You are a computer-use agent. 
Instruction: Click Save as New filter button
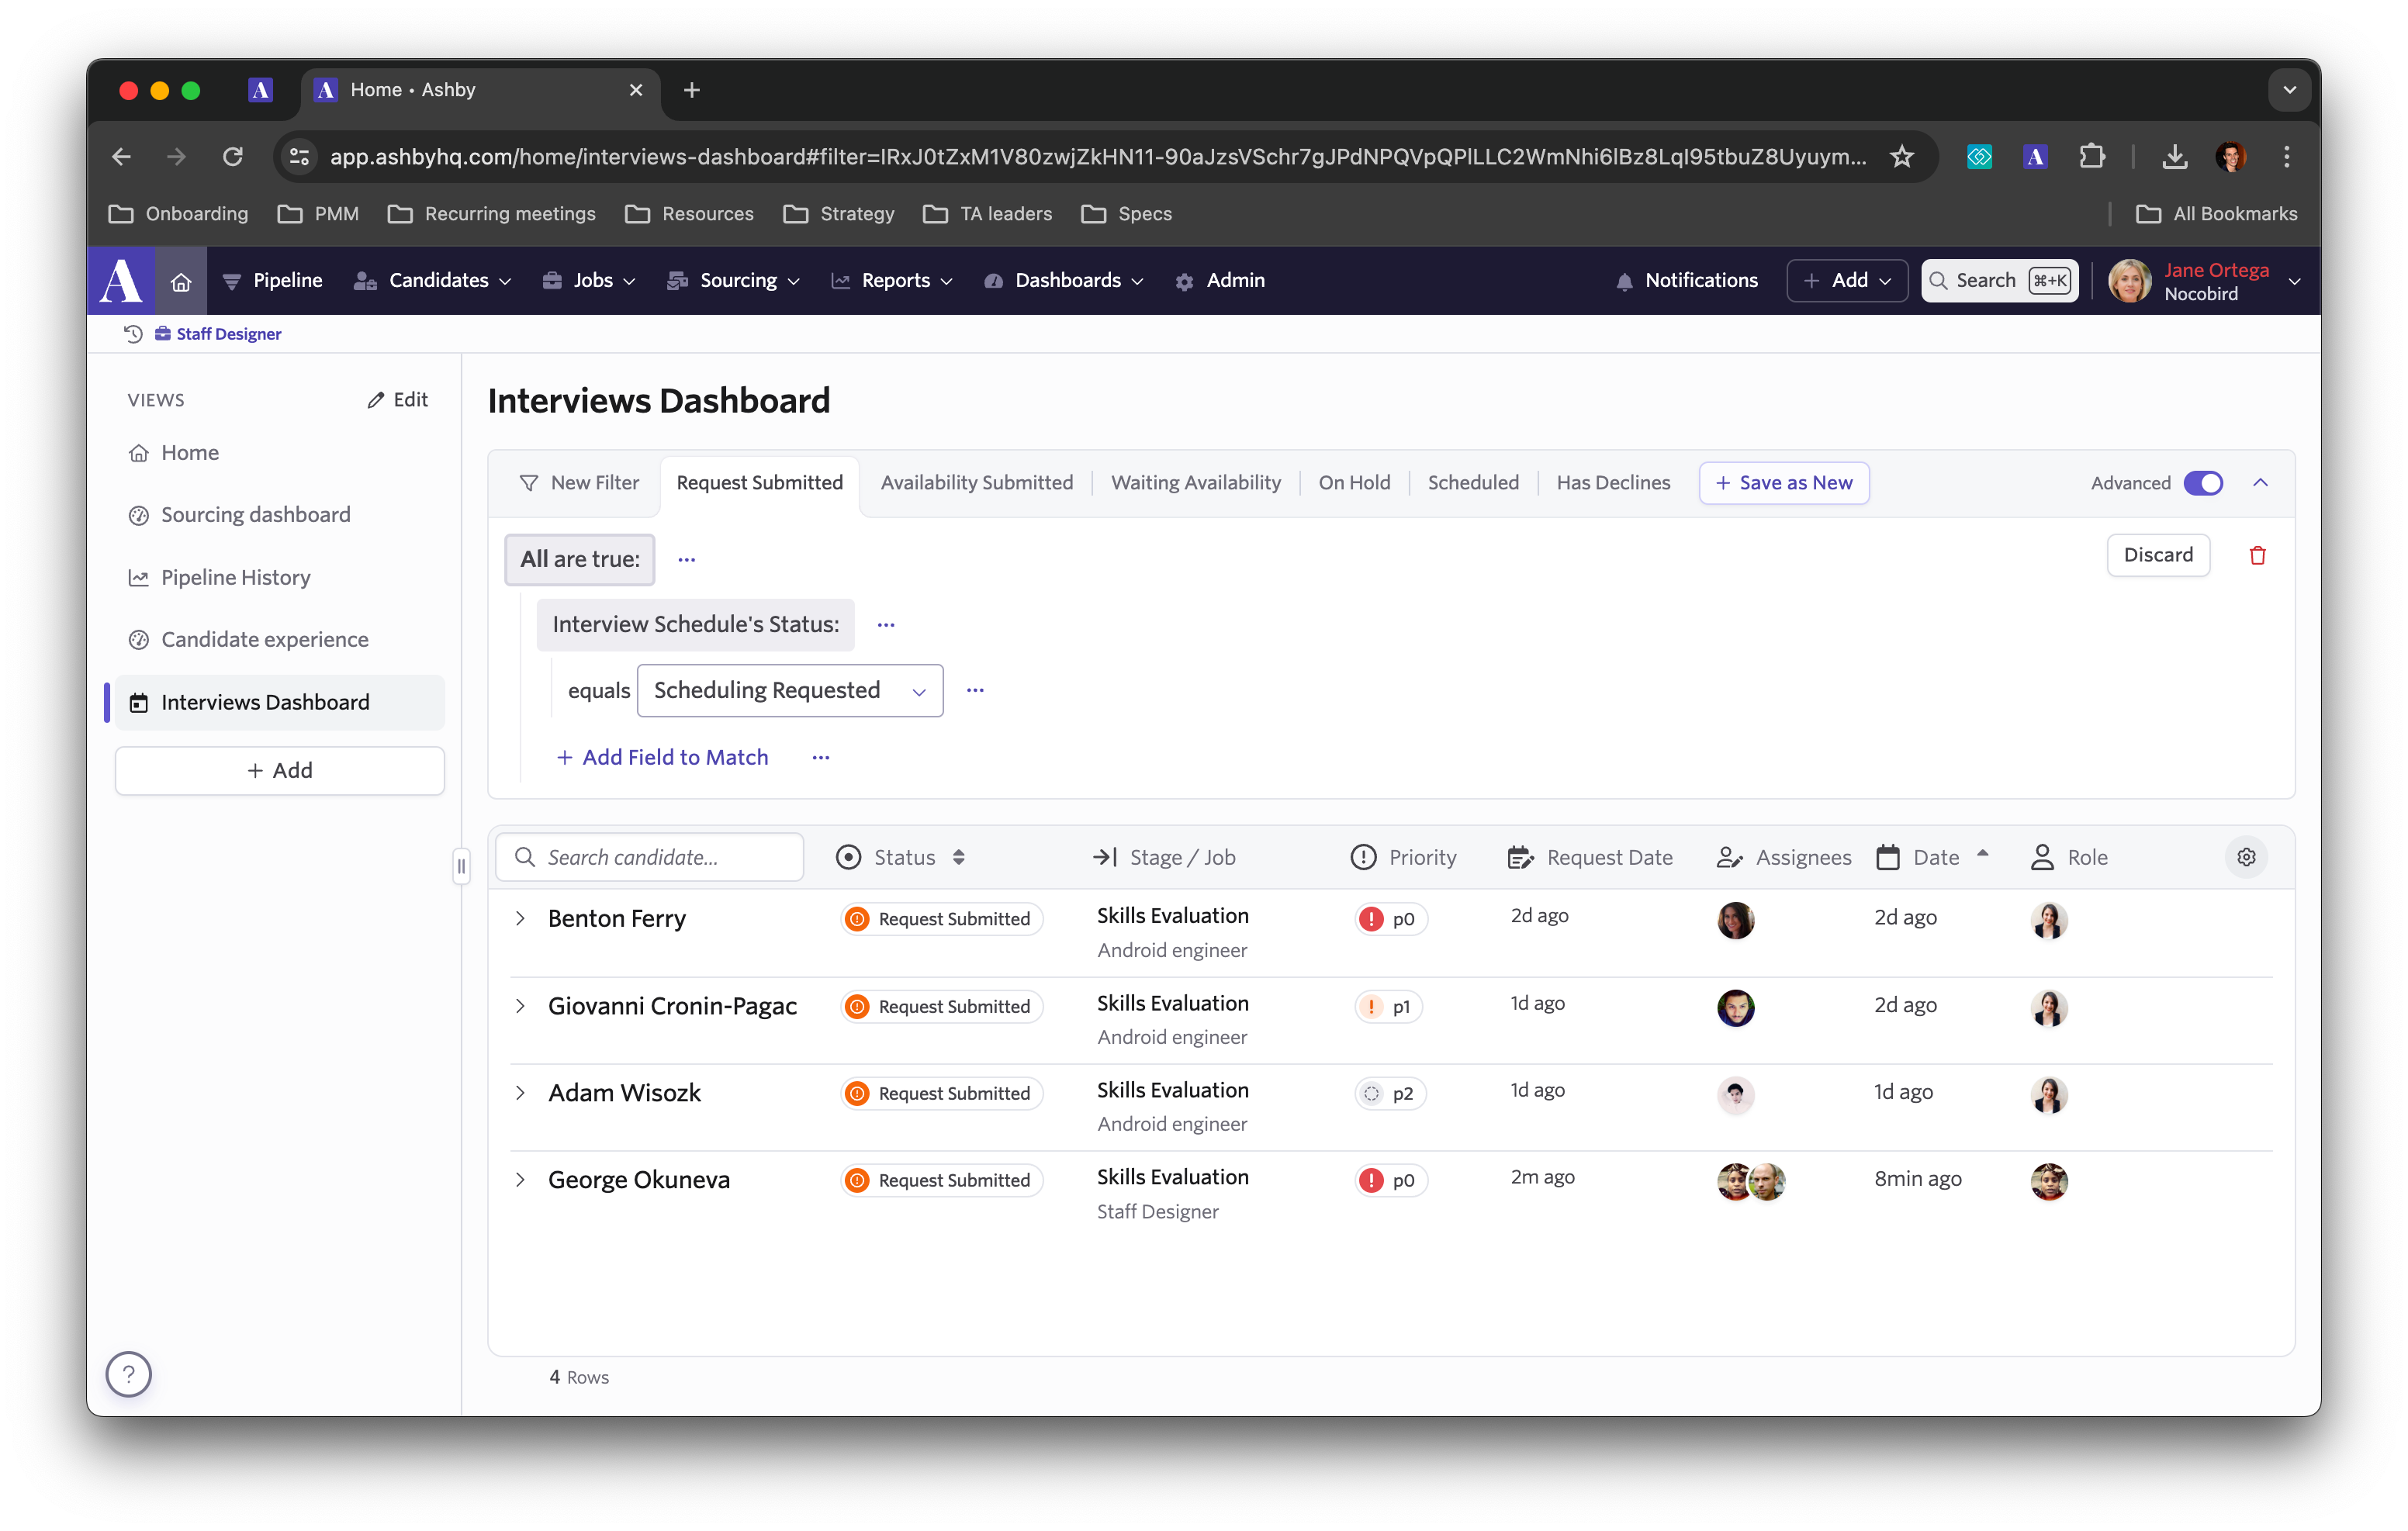tap(1784, 482)
